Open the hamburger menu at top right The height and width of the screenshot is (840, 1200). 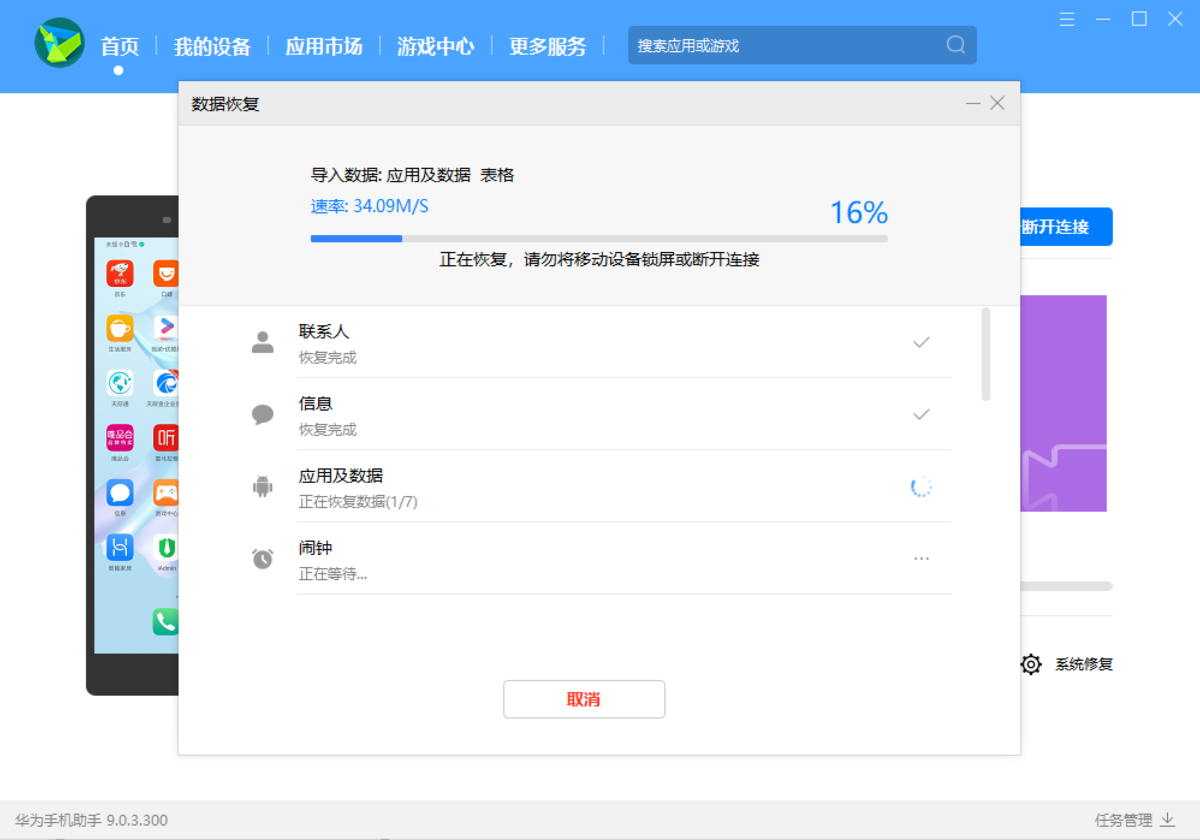[1066, 18]
